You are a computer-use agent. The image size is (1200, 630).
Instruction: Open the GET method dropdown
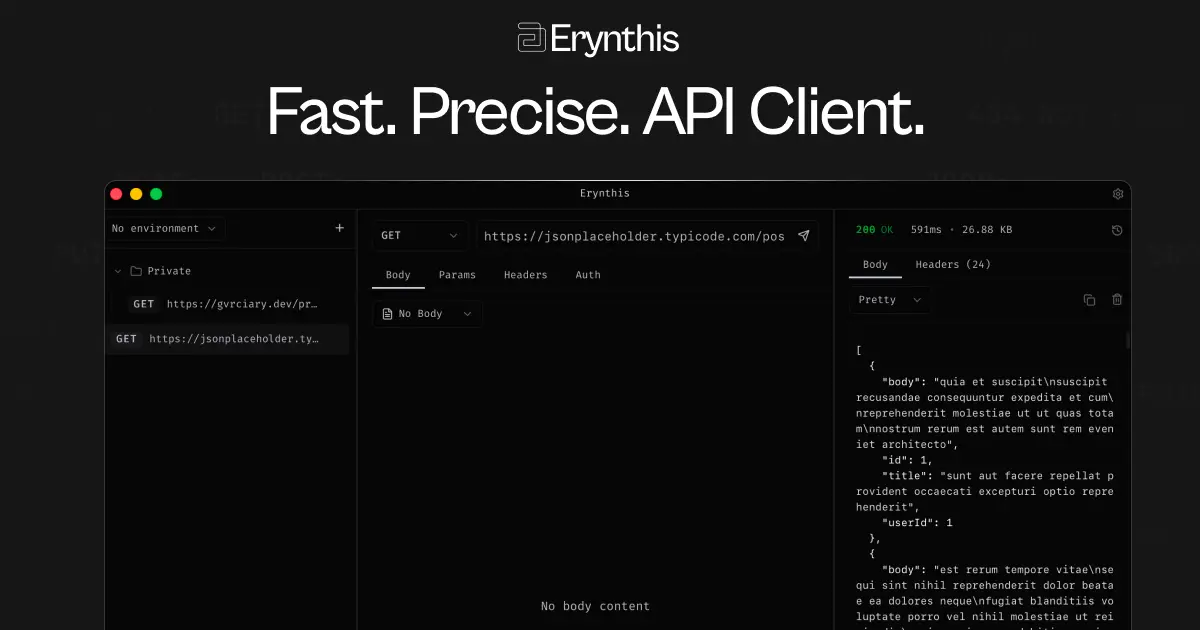click(419, 235)
